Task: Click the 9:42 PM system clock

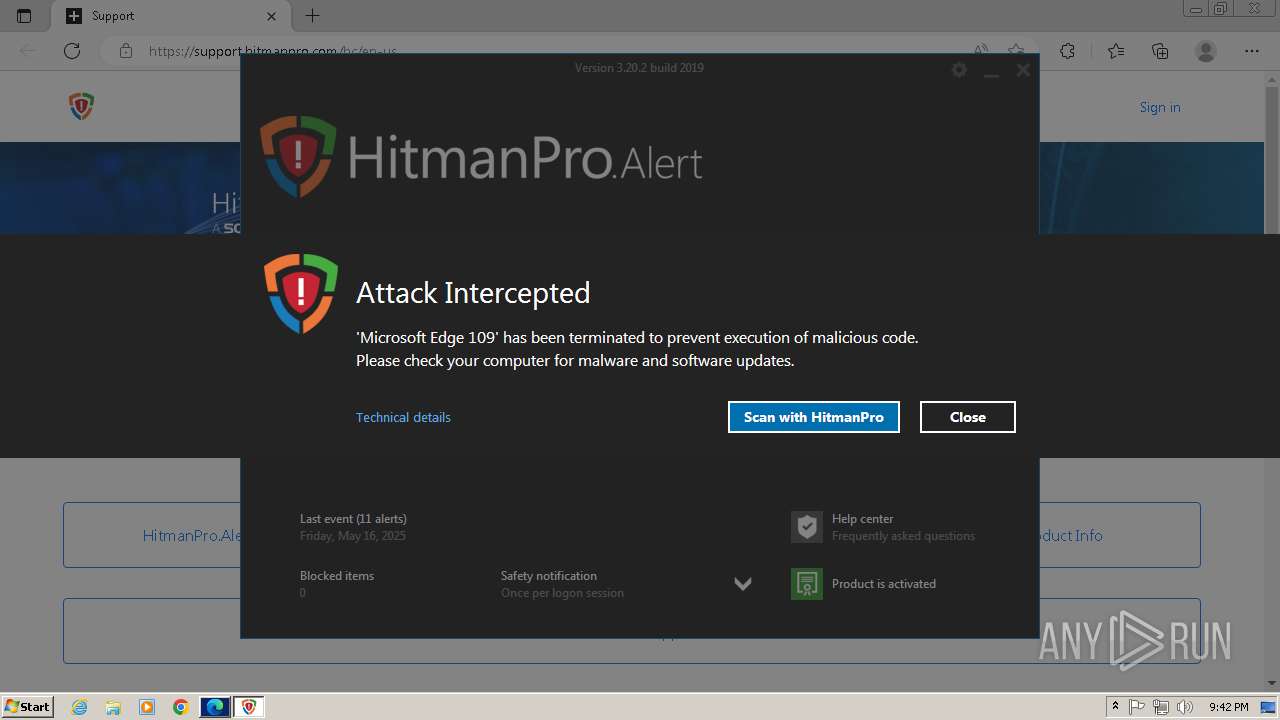Action: tap(1229, 707)
